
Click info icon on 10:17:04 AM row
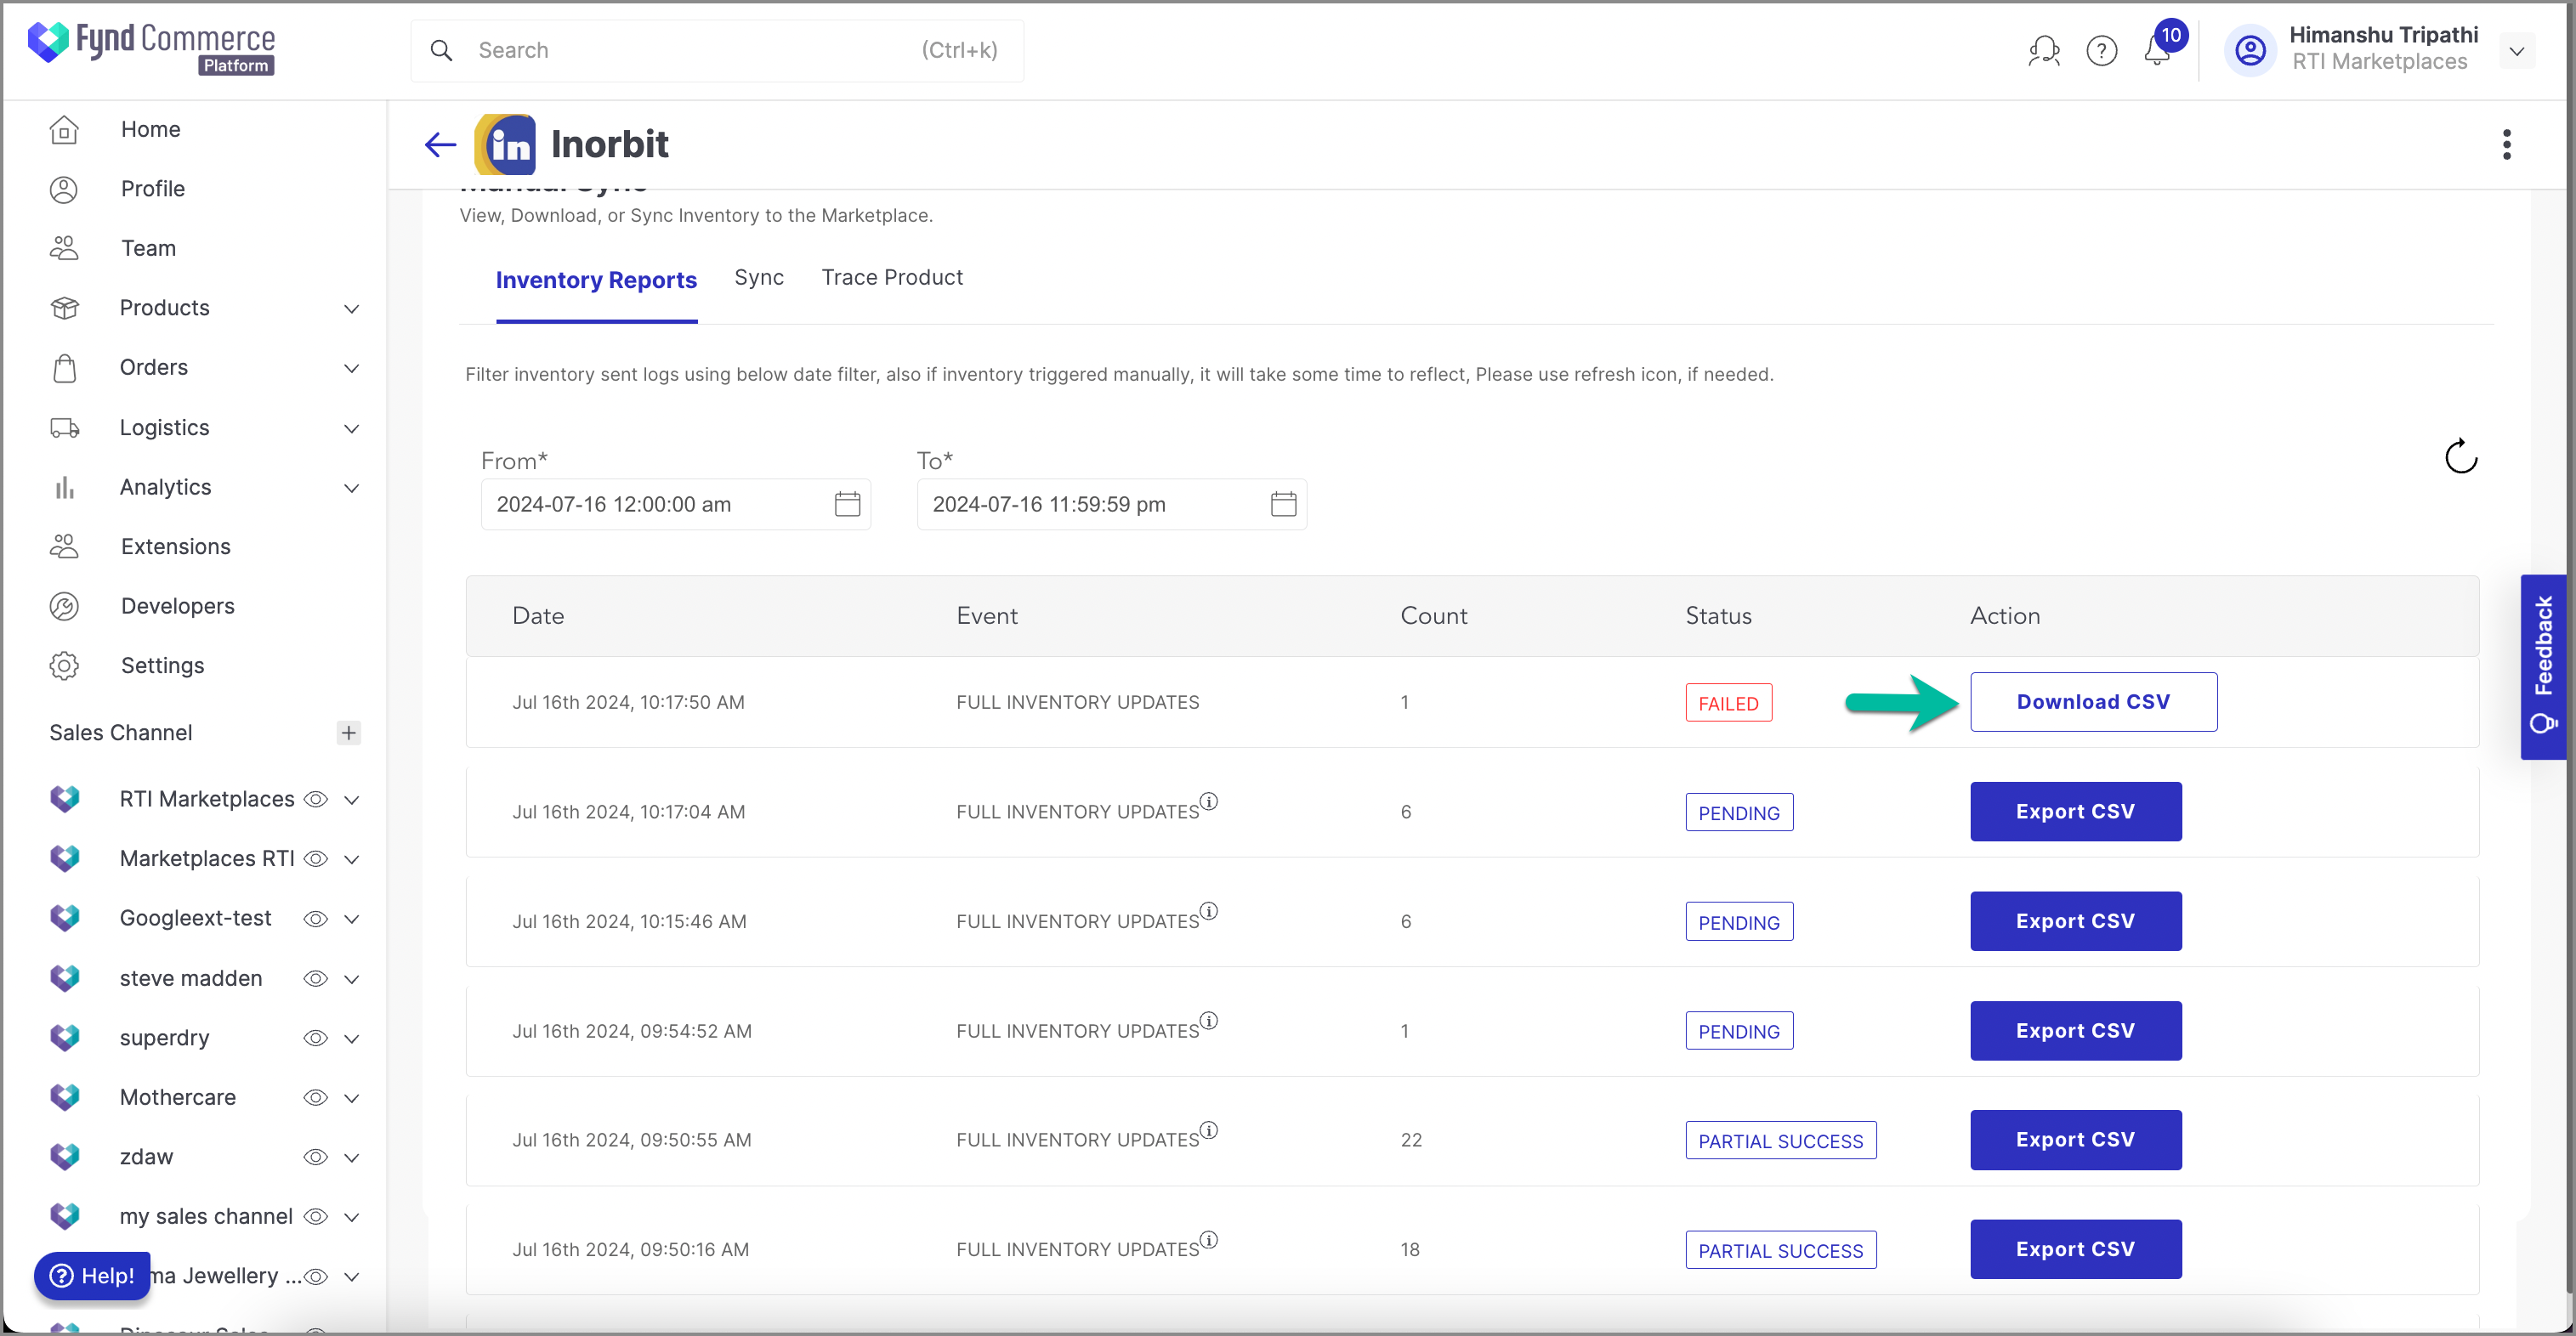coord(1209,801)
